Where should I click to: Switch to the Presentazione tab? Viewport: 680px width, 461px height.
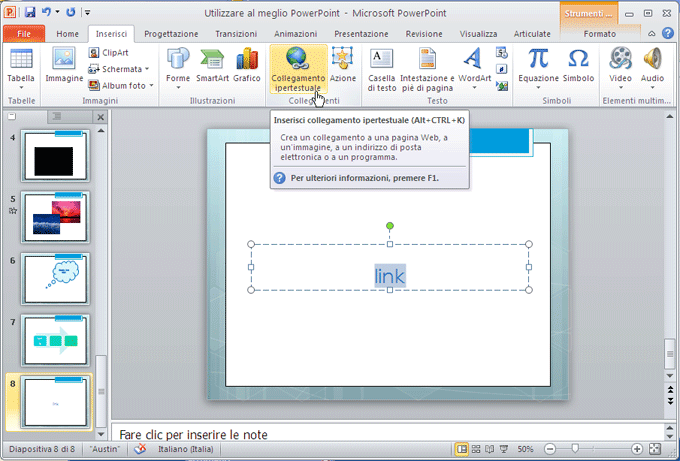point(361,33)
